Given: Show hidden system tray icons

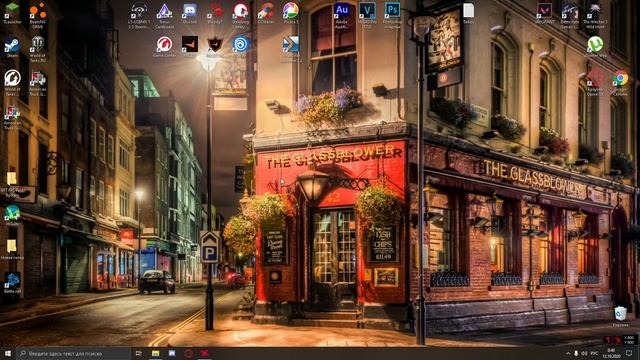Looking at the screenshot, I should 568,353.
